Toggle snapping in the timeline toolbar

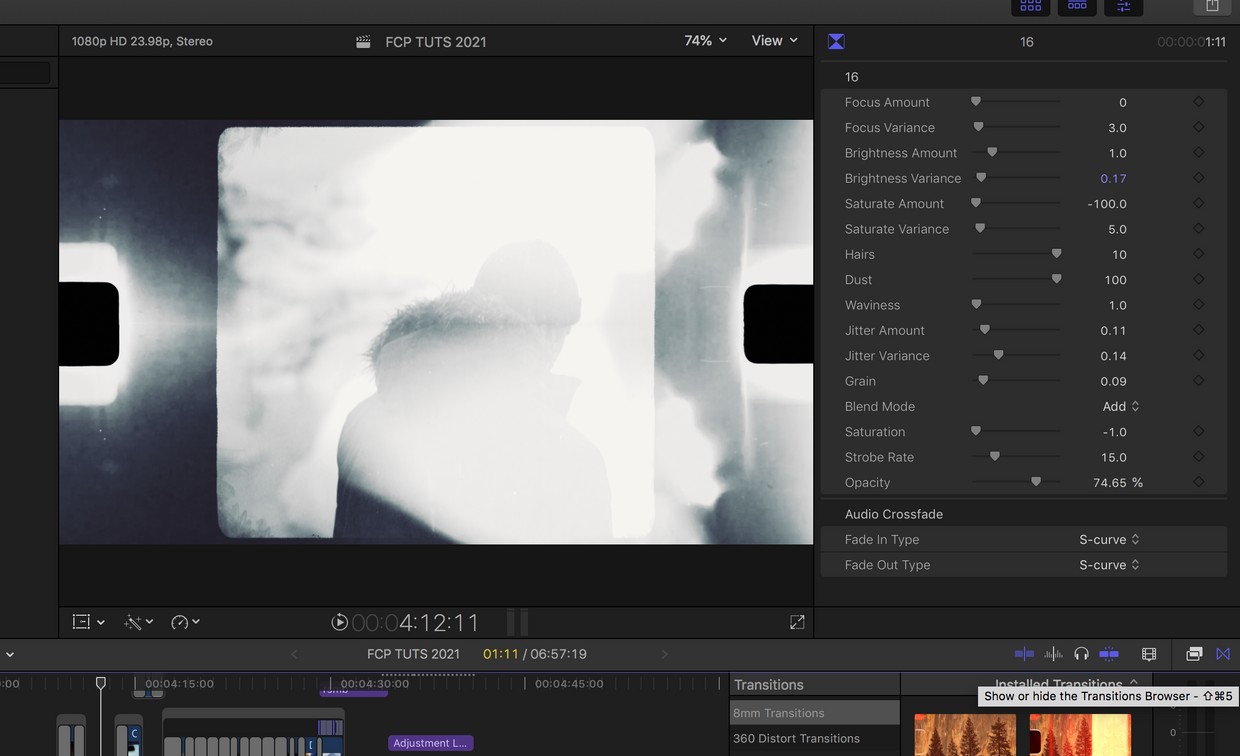click(x=1109, y=653)
